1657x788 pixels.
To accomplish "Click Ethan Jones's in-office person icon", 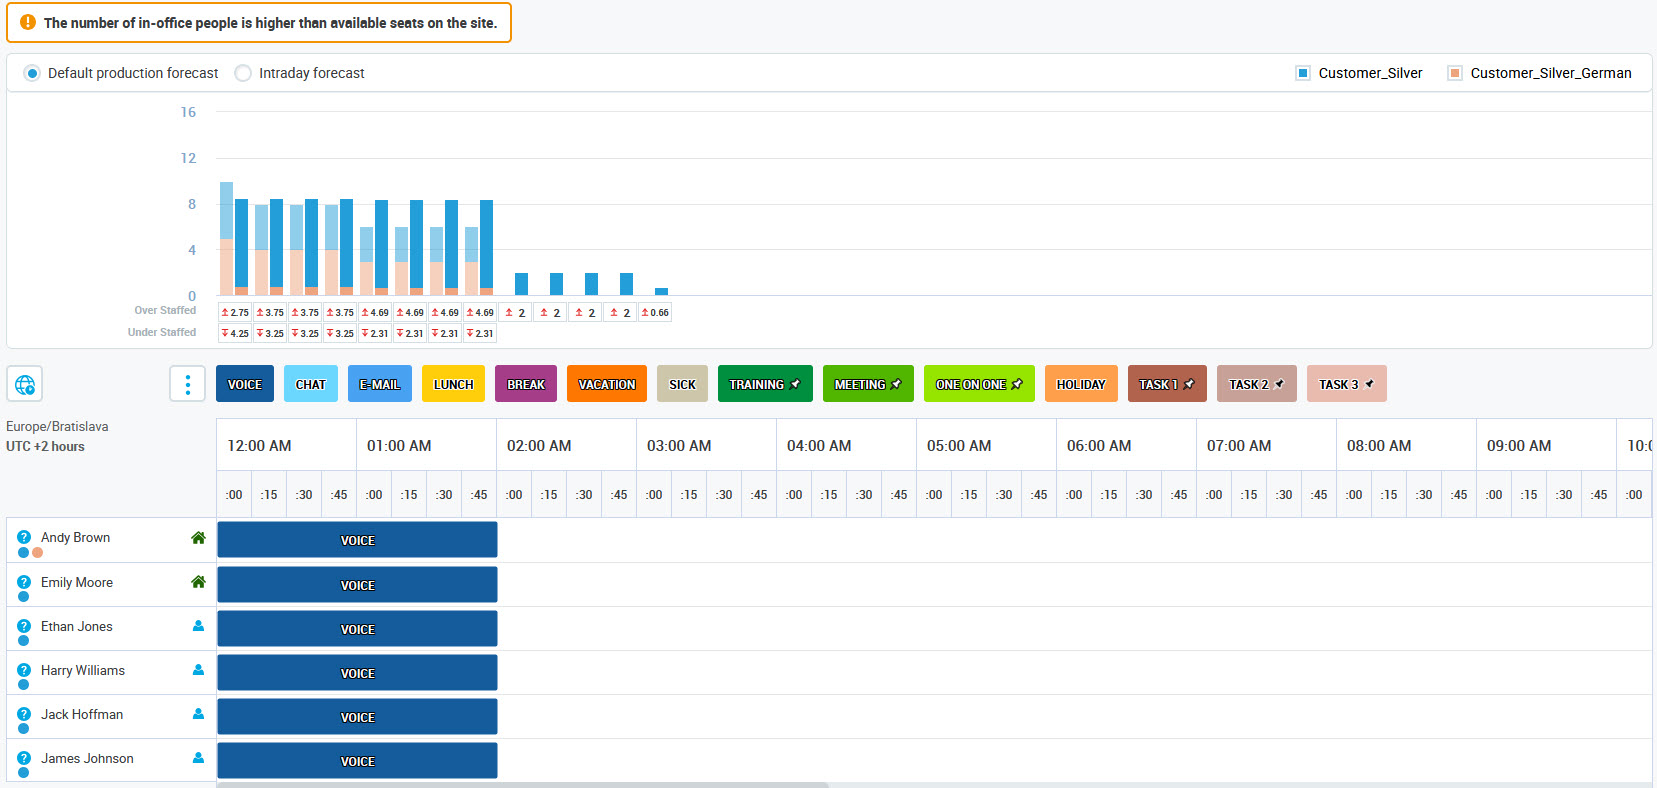I will tap(198, 626).
